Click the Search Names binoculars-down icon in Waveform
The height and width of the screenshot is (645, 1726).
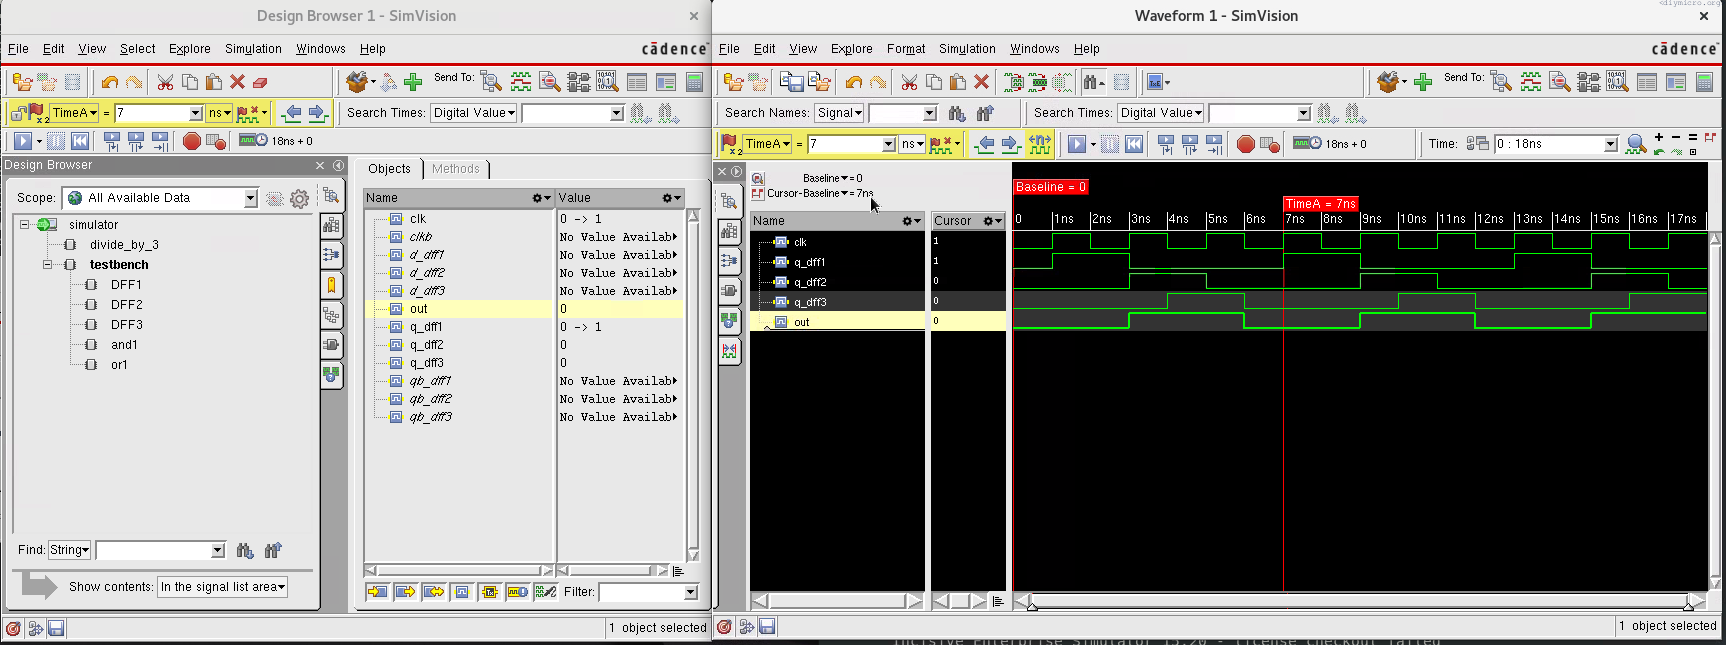point(957,113)
